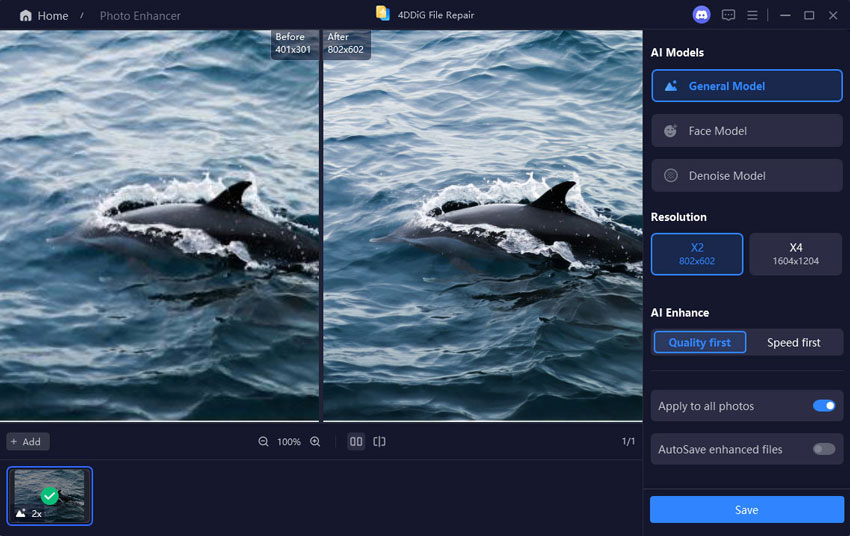This screenshot has width=850, height=536.
Task: Select X2 802x602 resolution
Action: [x=697, y=254]
